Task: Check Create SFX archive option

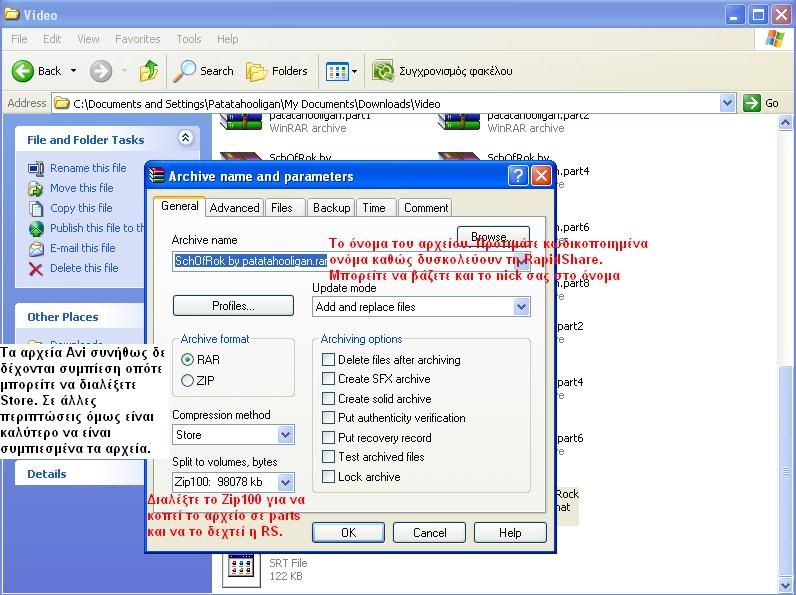Action: click(328, 379)
